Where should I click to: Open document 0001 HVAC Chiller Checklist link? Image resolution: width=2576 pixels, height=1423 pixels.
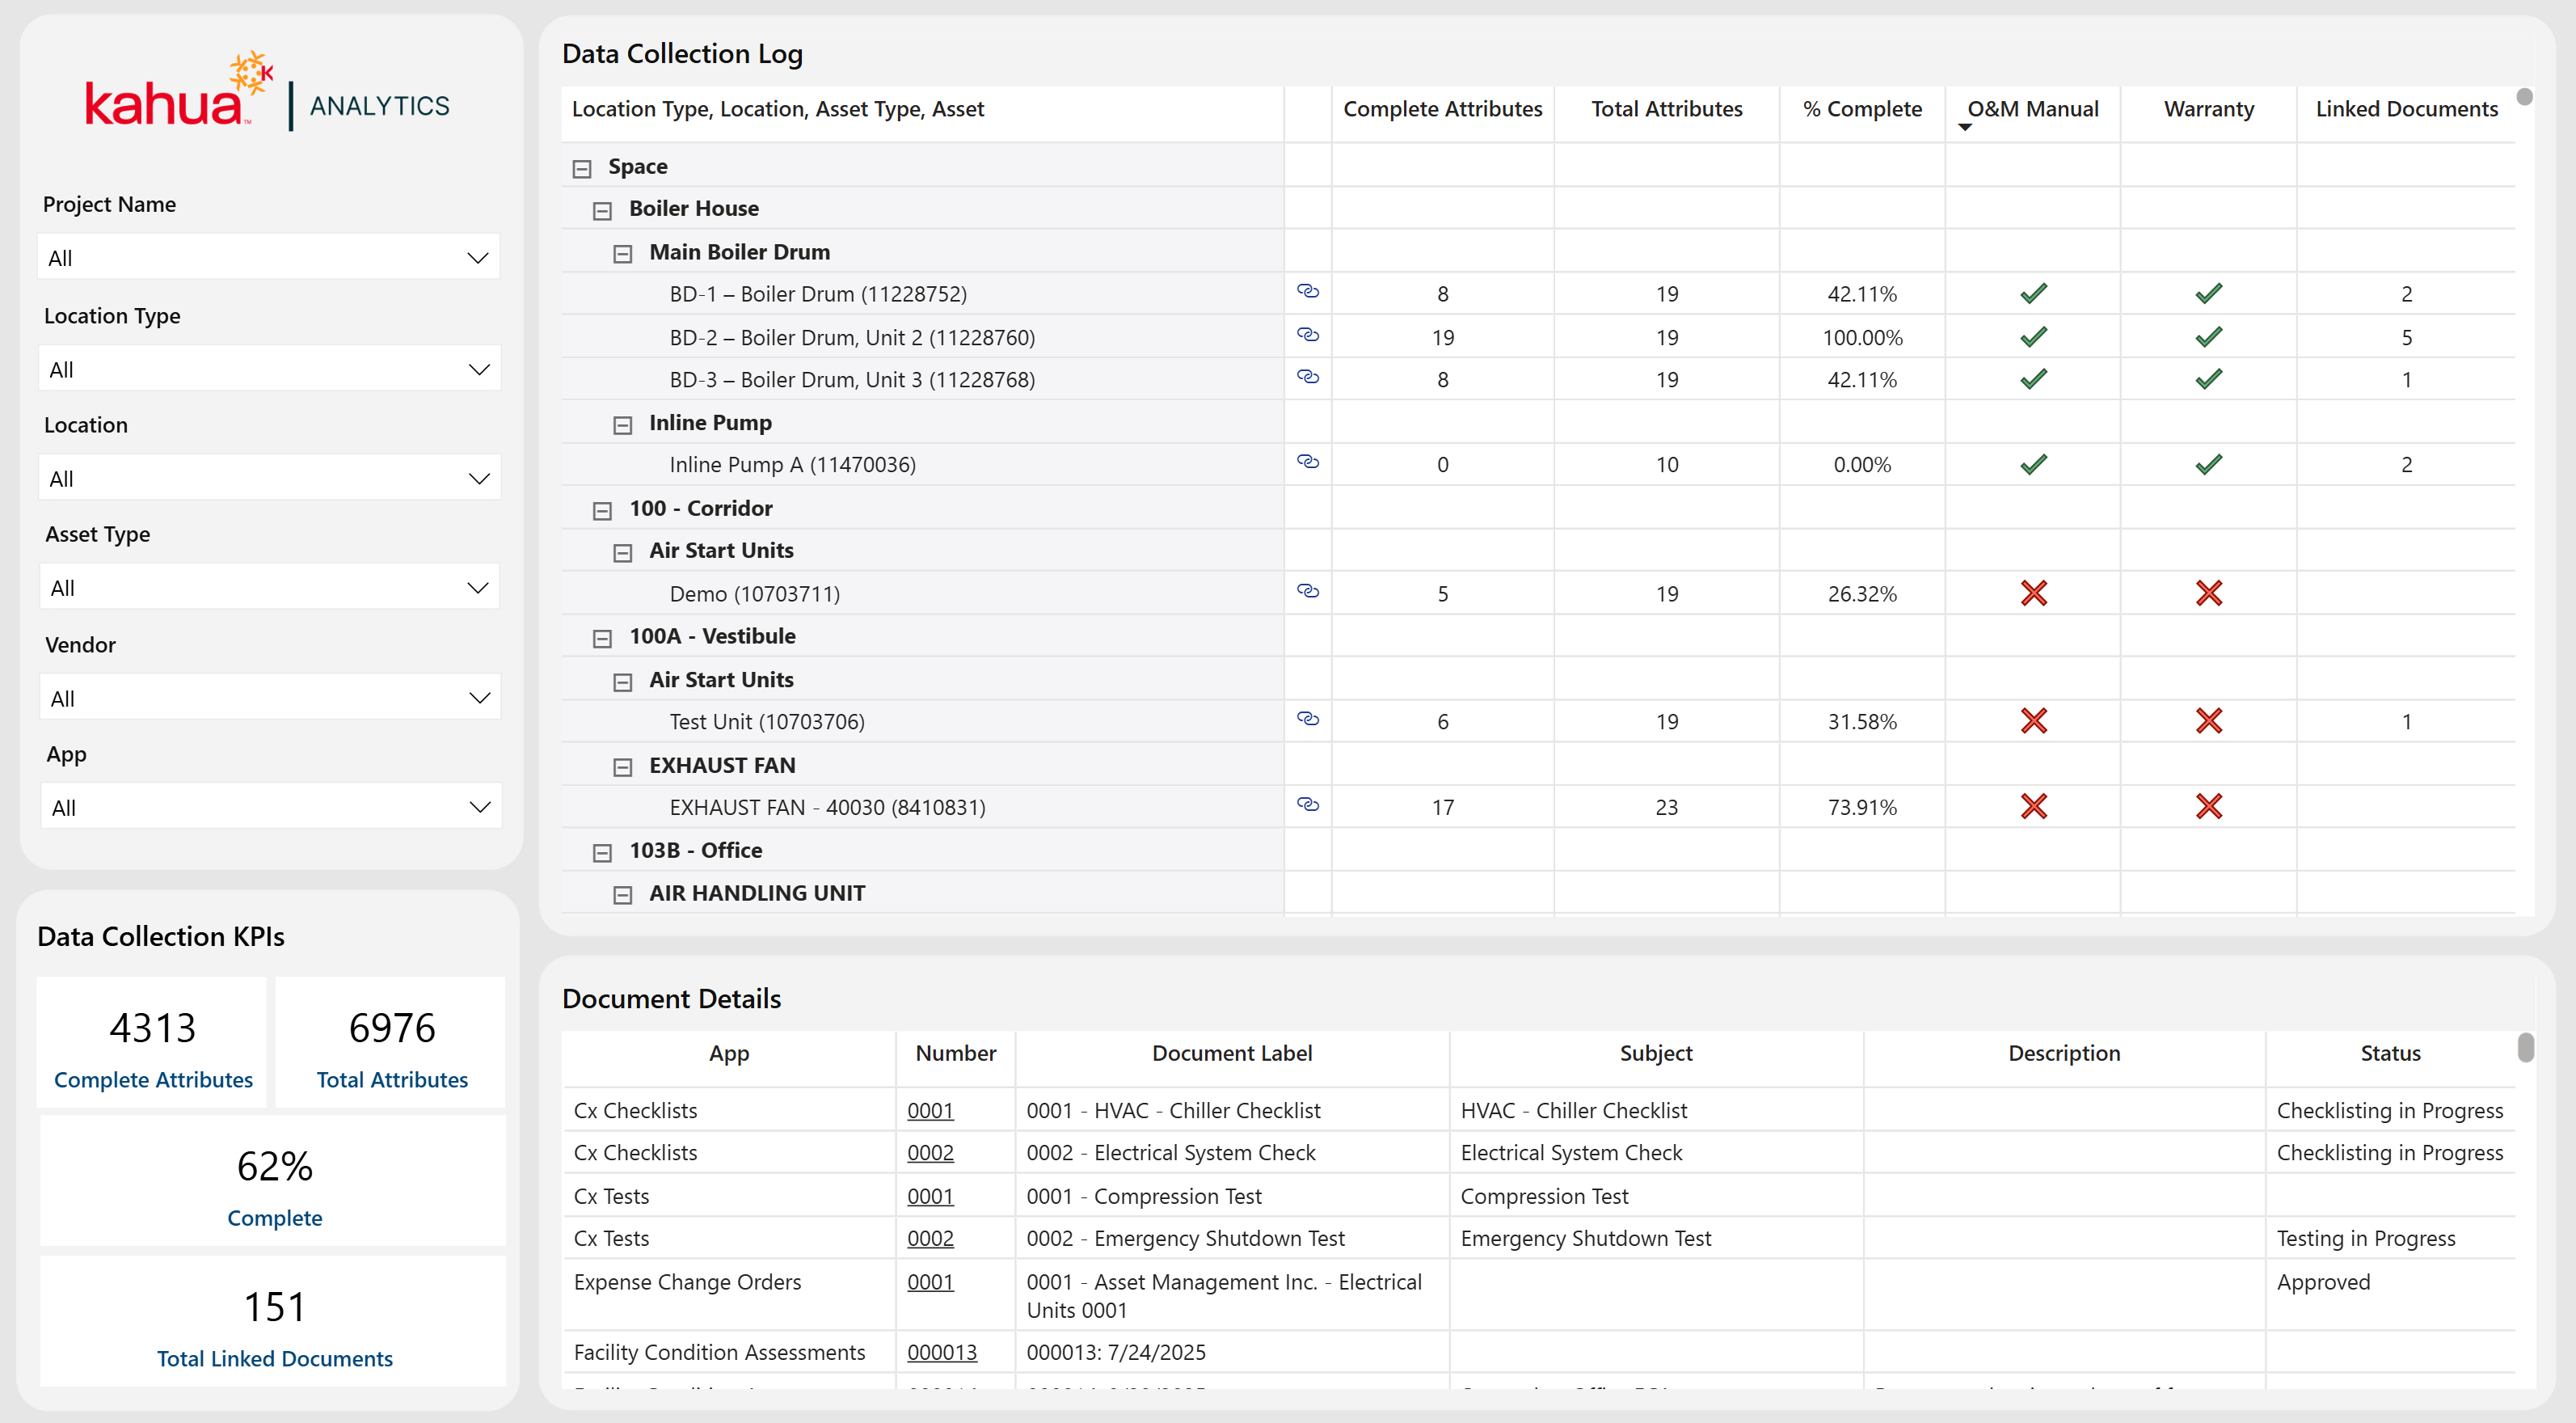[x=929, y=1110]
